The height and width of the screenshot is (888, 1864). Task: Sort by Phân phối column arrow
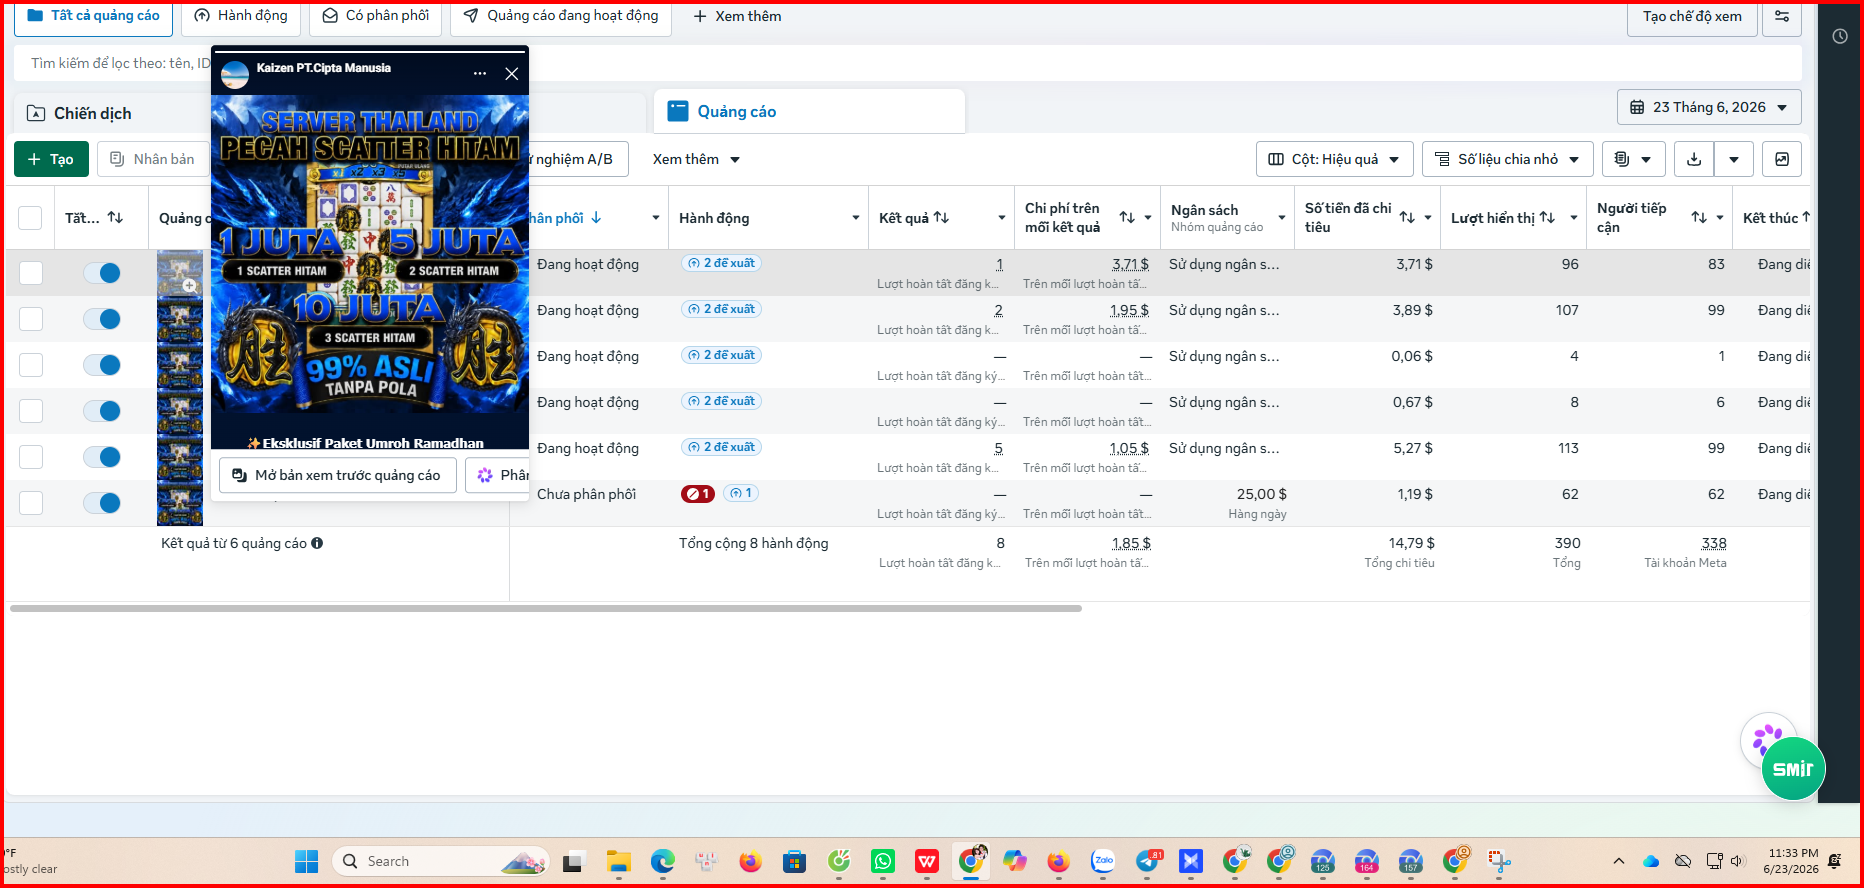click(597, 217)
